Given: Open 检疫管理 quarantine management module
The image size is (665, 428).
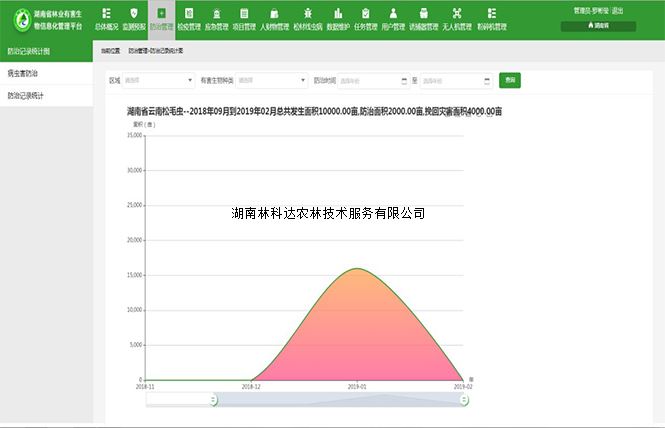Looking at the screenshot, I should point(188,18).
